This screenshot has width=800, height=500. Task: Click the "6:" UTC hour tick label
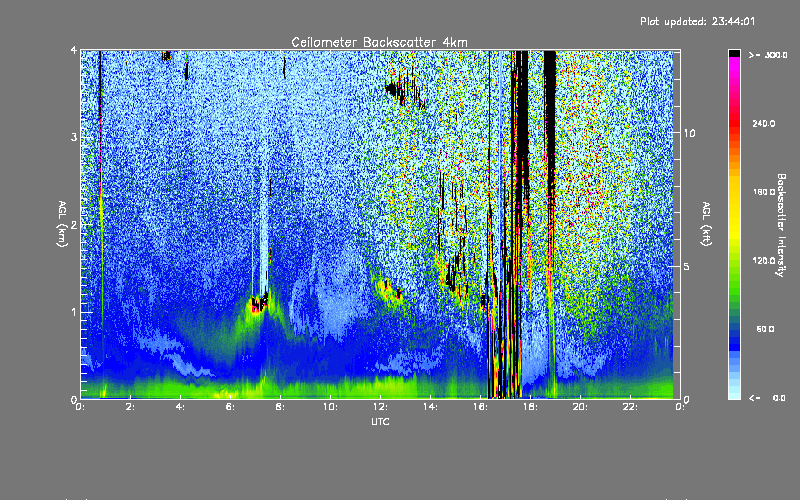point(230,407)
